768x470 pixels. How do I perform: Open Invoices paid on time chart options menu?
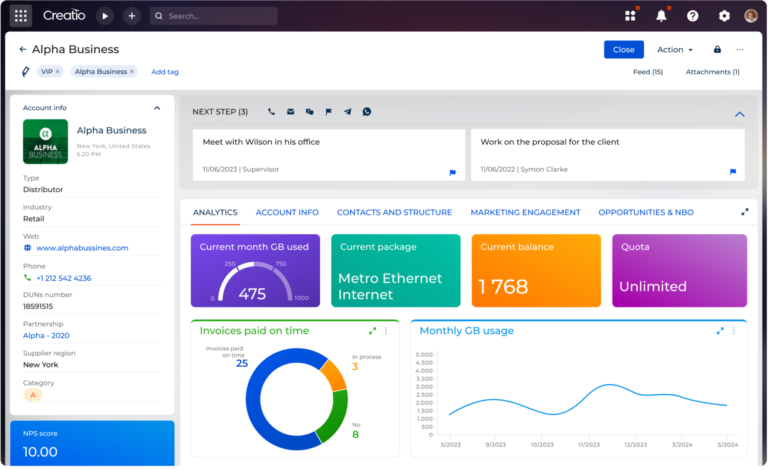coord(386,331)
